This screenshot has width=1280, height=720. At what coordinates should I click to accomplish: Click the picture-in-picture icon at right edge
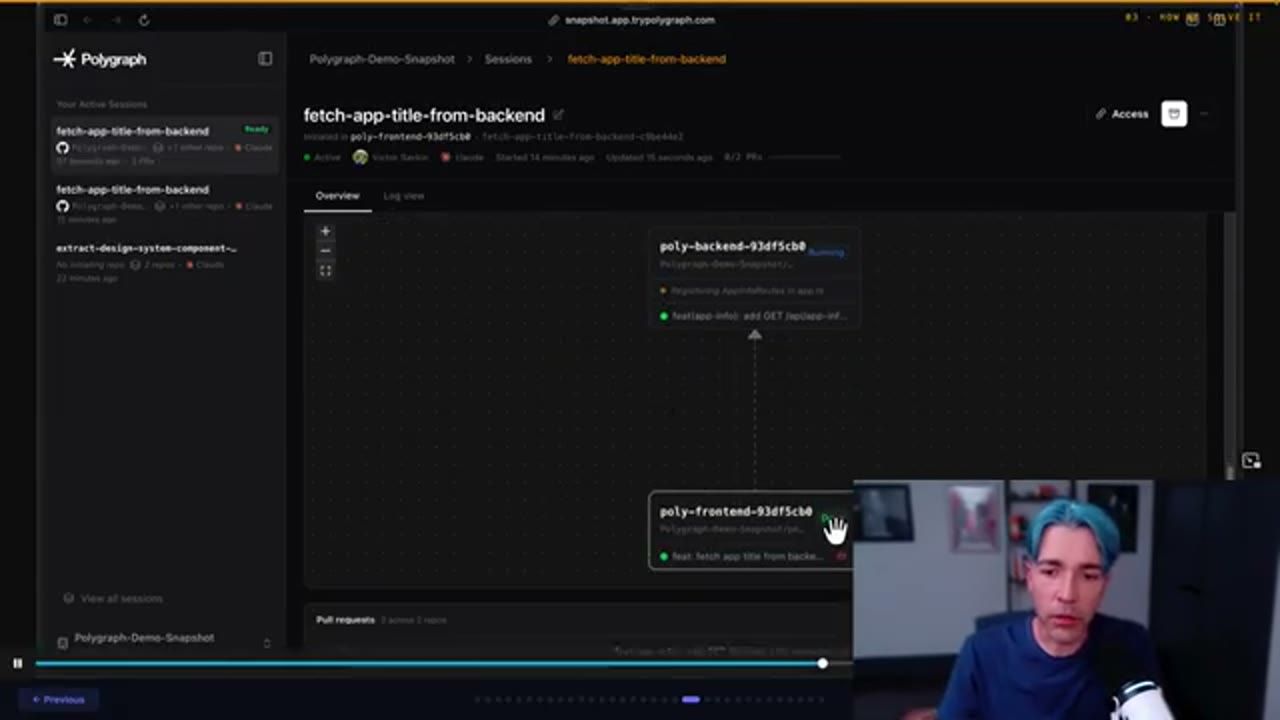(1251, 460)
